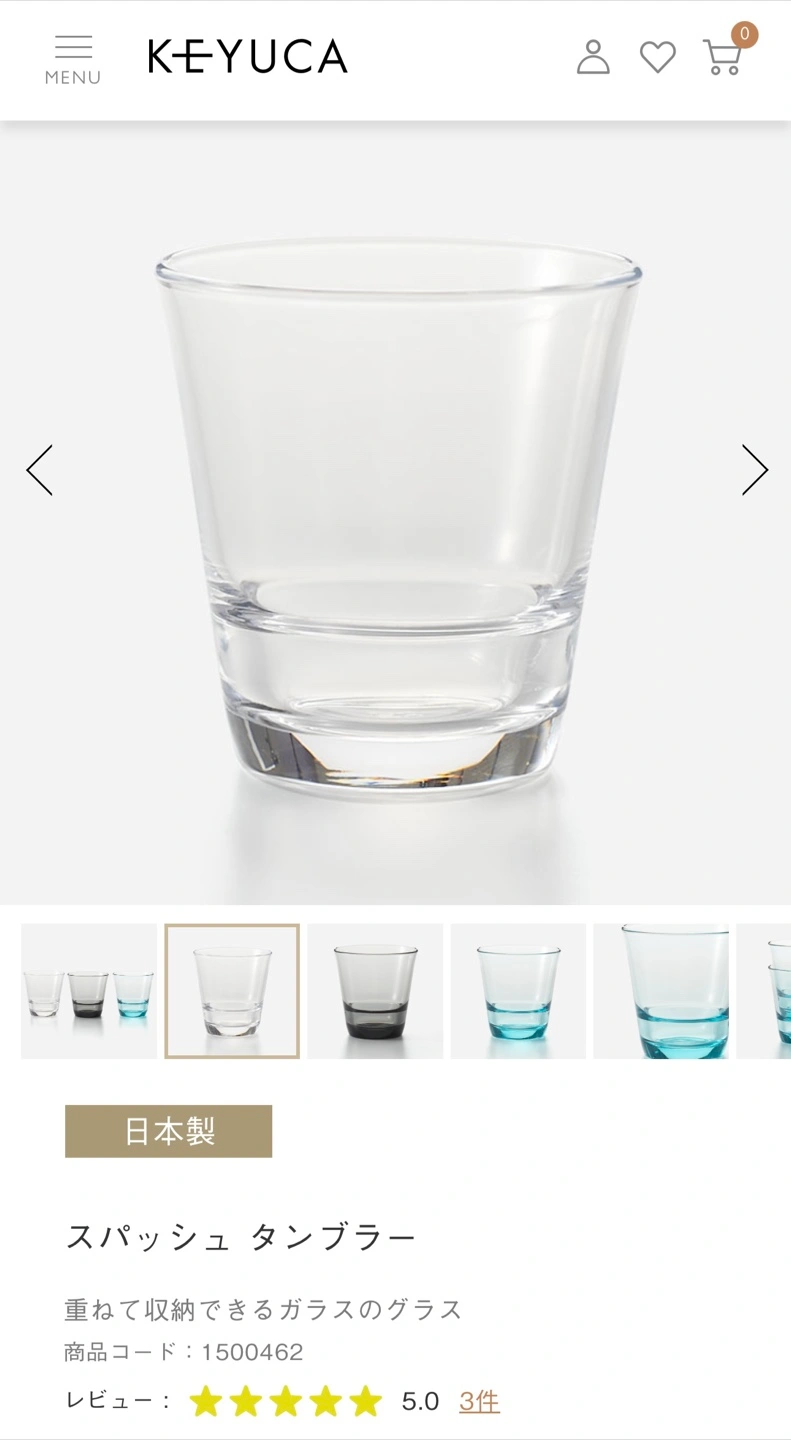Select the large blue glass close-up thumbnail
791x1440 pixels.
point(661,991)
